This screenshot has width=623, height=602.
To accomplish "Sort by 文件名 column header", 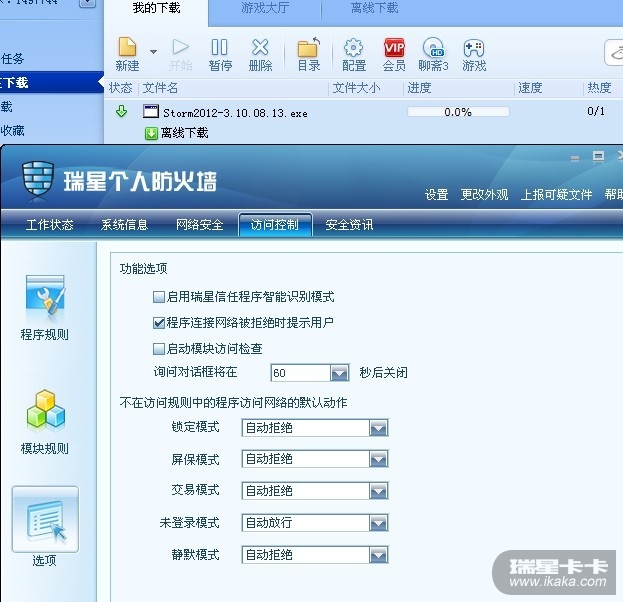I will click(160, 88).
